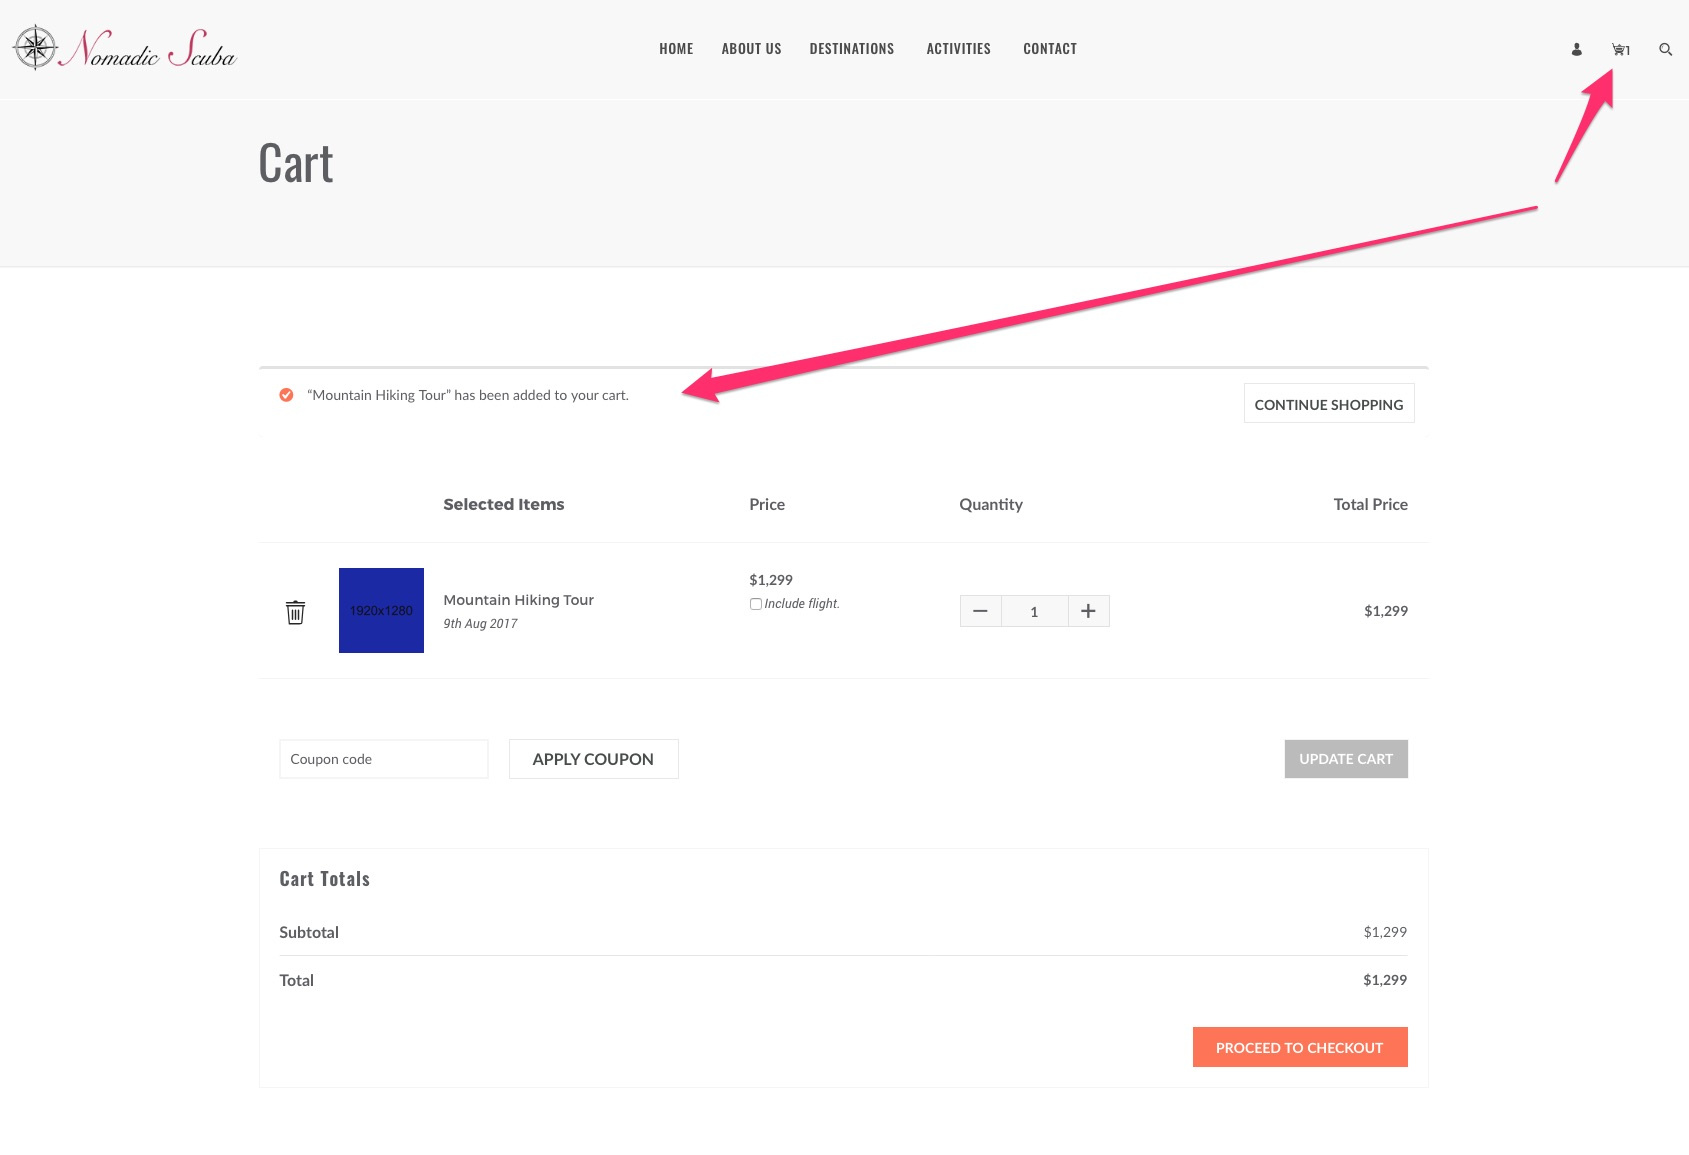The image size is (1689, 1155).
Task: Open the Activities menu
Action: [959, 49]
